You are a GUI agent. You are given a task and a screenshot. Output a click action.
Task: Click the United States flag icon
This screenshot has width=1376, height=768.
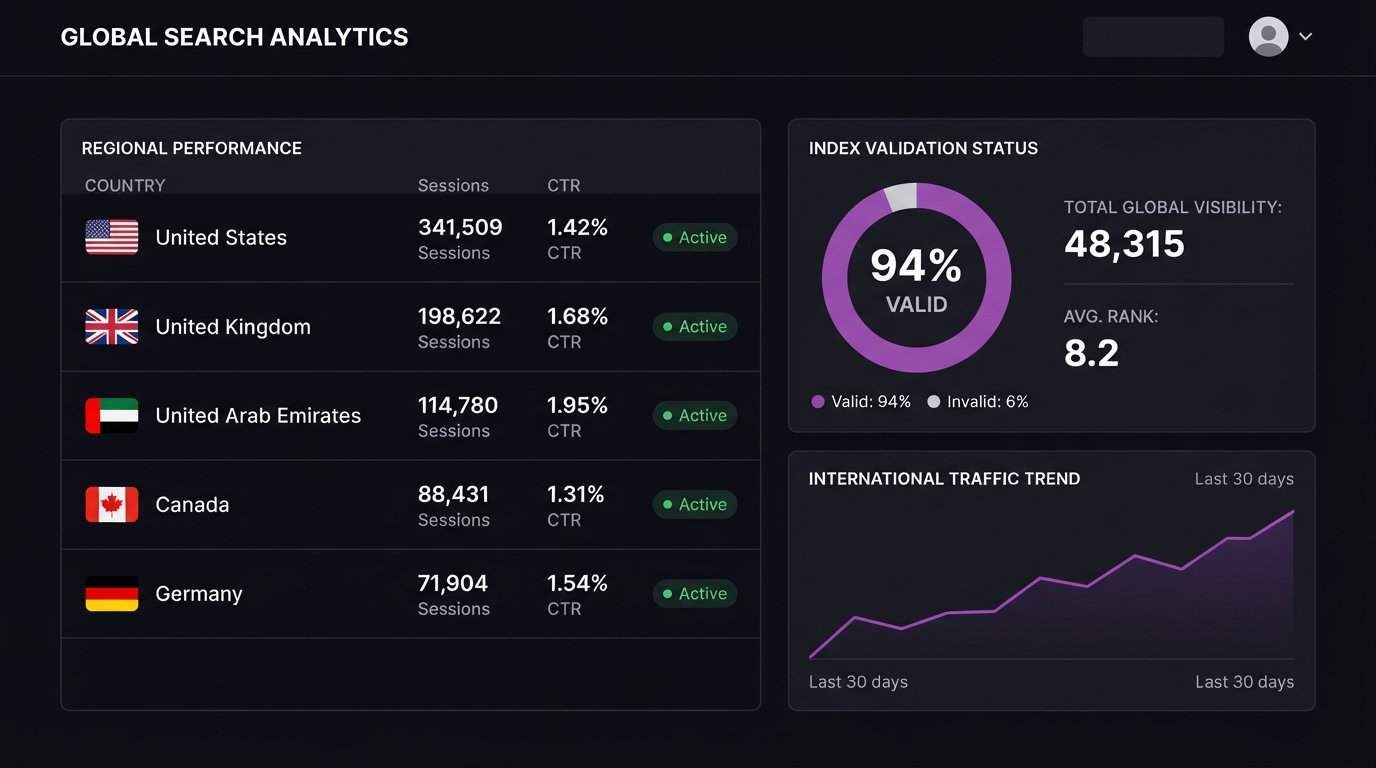[x=112, y=237]
